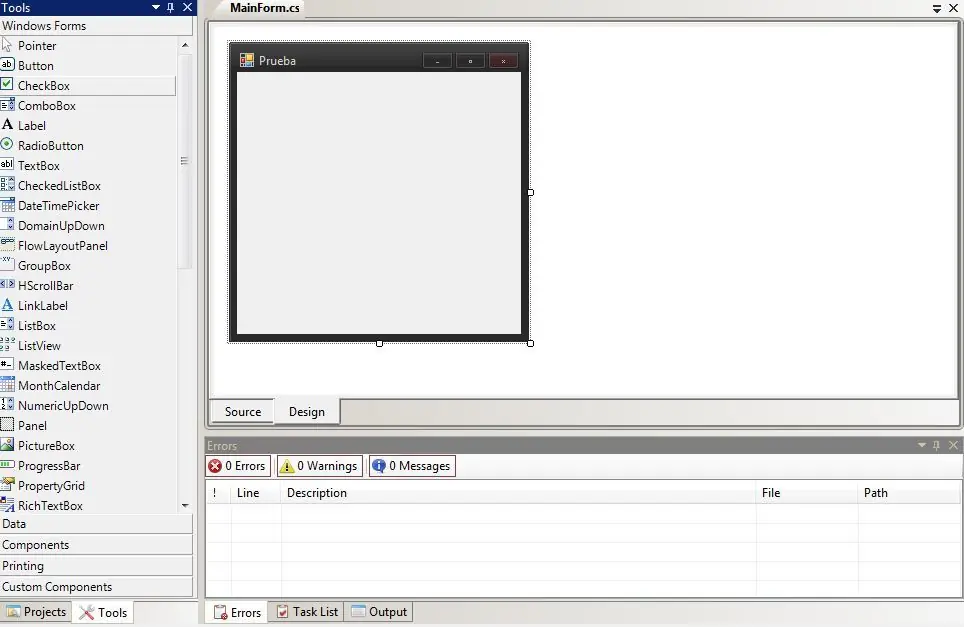Toggle the 0 Warnings filter
Viewport: 964px width, 627px height.
coord(320,466)
